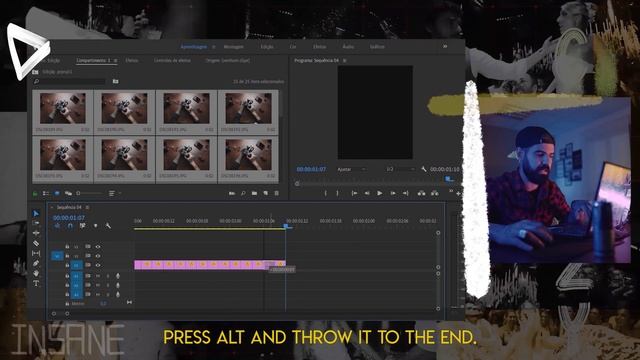Open the 1/2 playback resolution dropdown
Image resolution: width=640 pixels, height=360 pixels.
click(400, 169)
